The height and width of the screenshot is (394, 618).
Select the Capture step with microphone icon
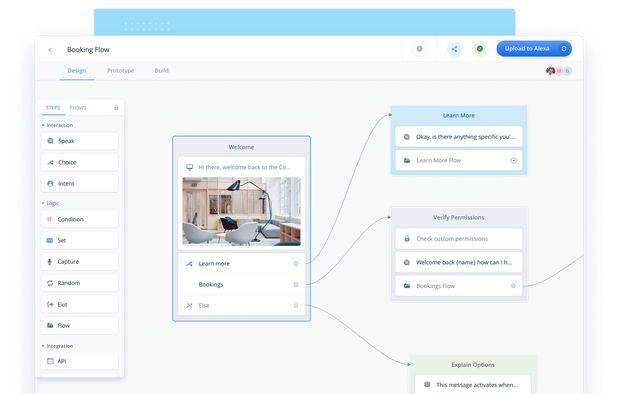(79, 262)
